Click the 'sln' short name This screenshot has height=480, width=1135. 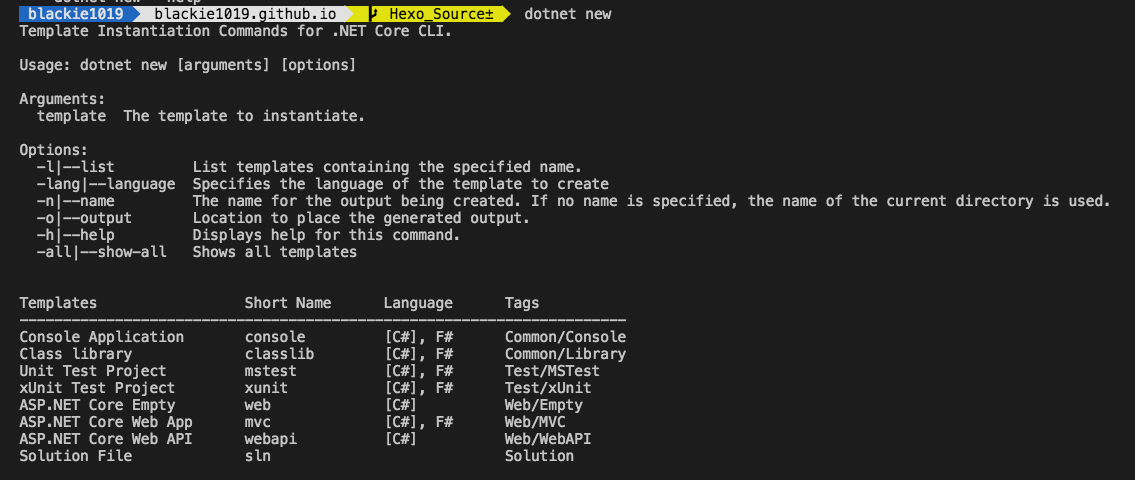[257, 456]
